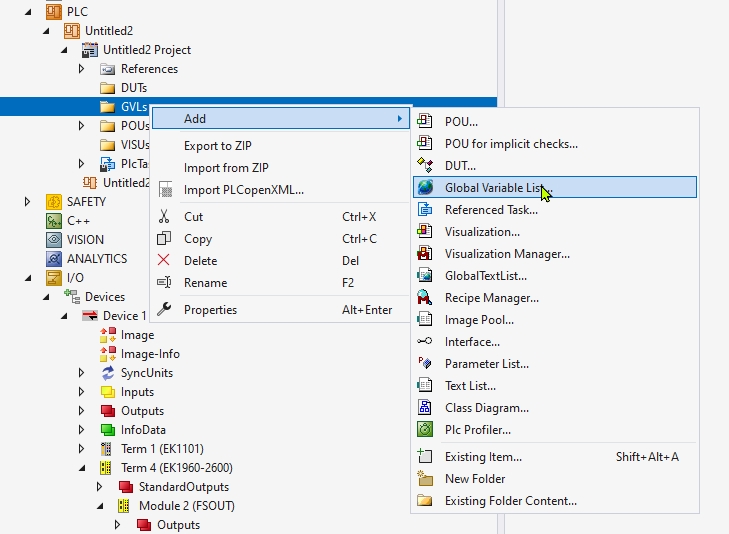
Task: Click the VISION eye icon
Action: click(x=54, y=240)
